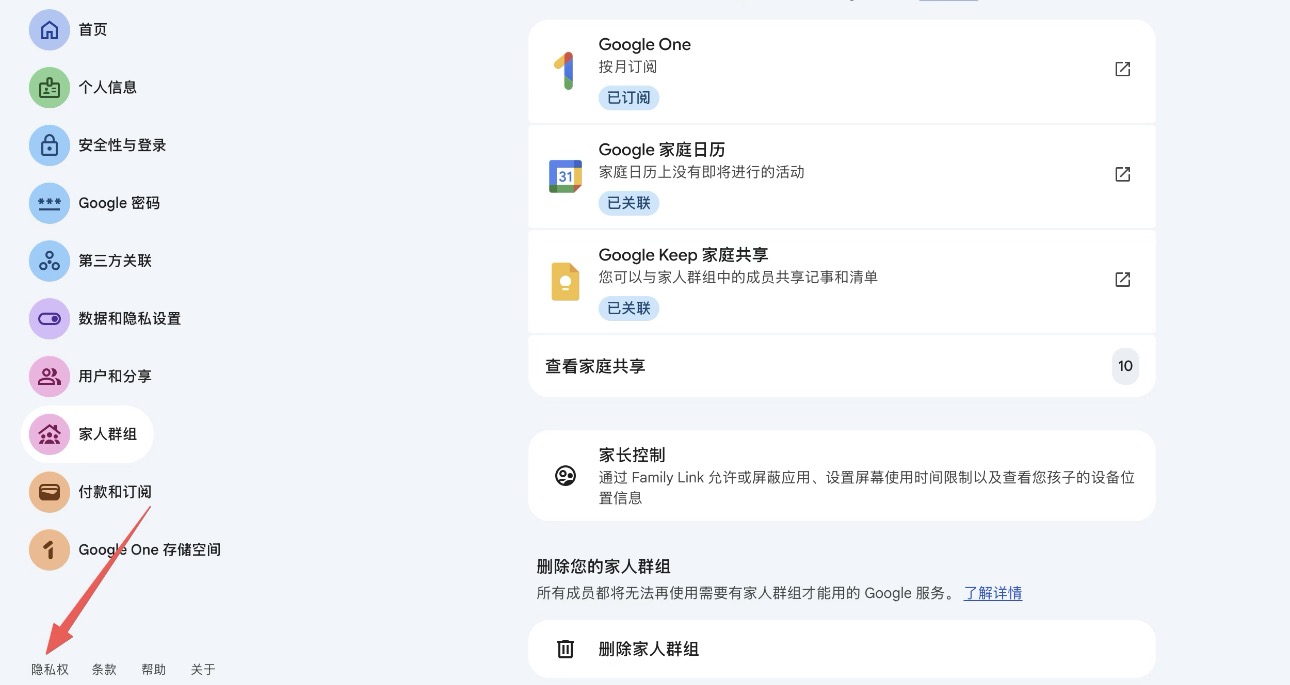The height and width of the screenshot is (685, 1290).
Task: Click the Family group icon
Action: [x=49, y=435]
